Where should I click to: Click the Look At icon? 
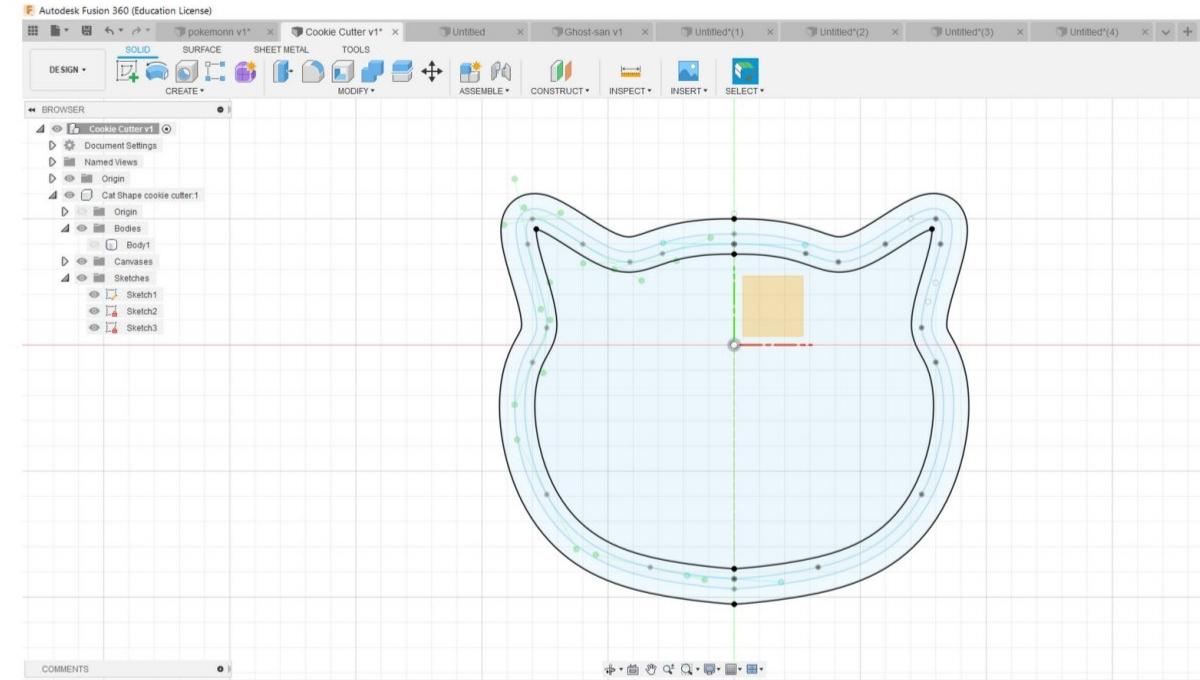[632, 669]
